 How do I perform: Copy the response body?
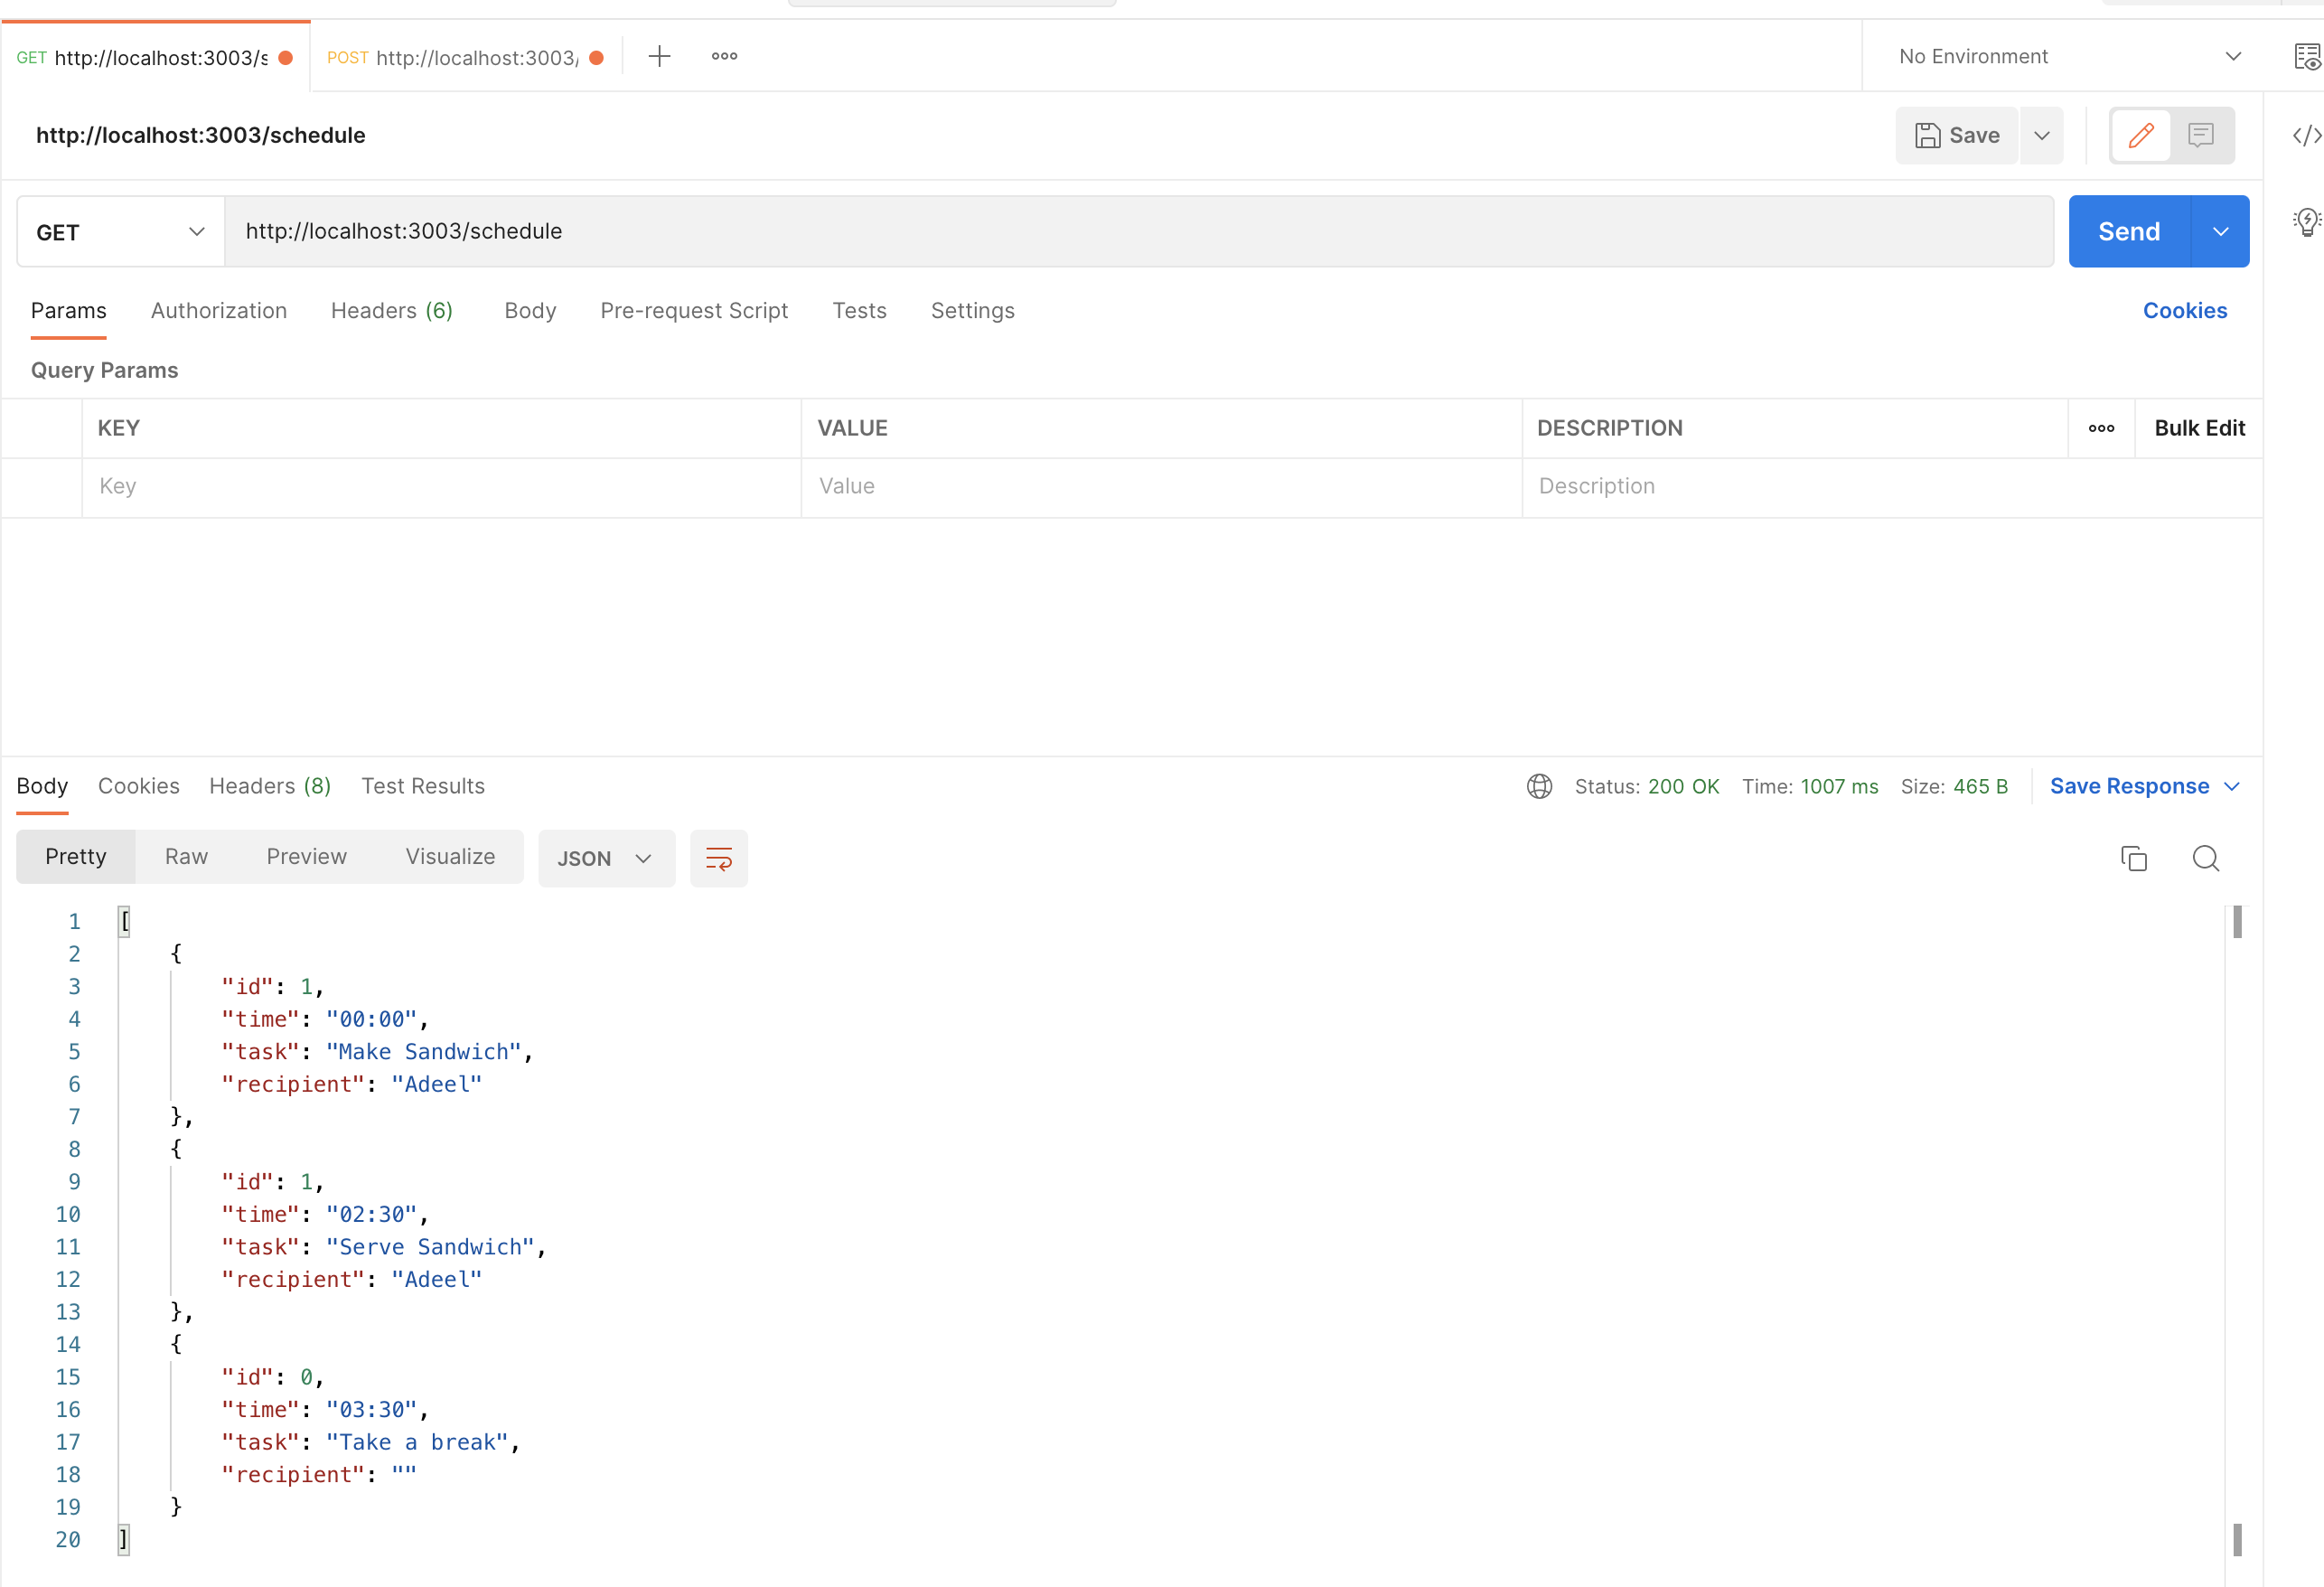(x=2135, y=858)
